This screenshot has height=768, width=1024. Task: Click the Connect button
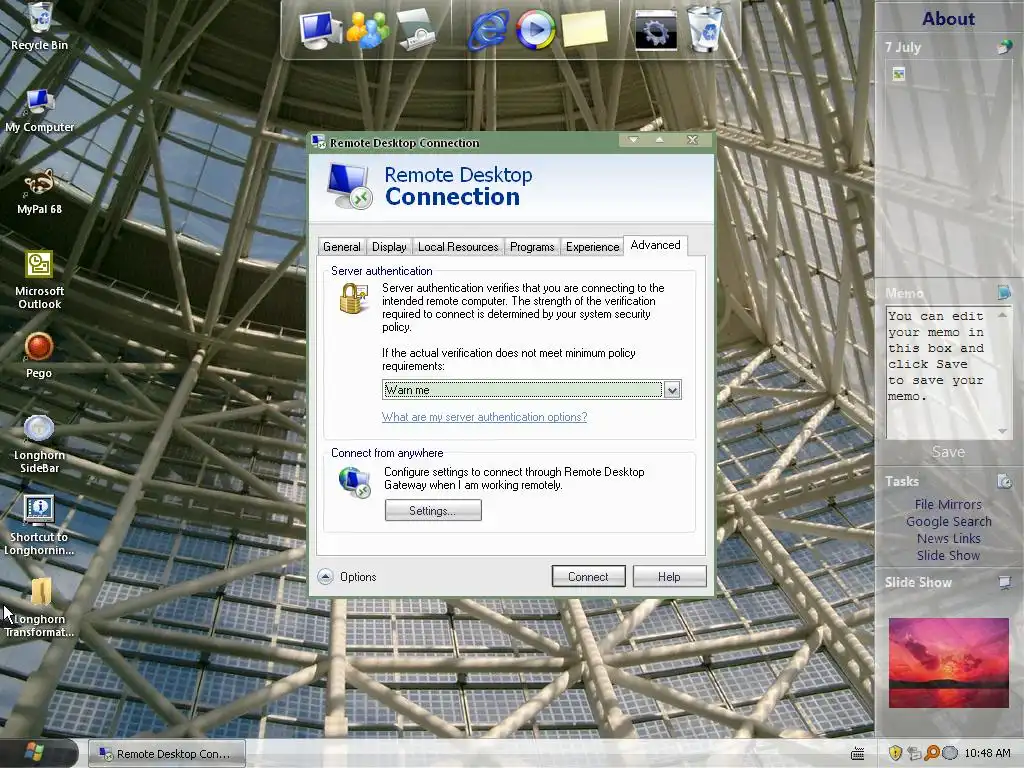click(588, 577)
